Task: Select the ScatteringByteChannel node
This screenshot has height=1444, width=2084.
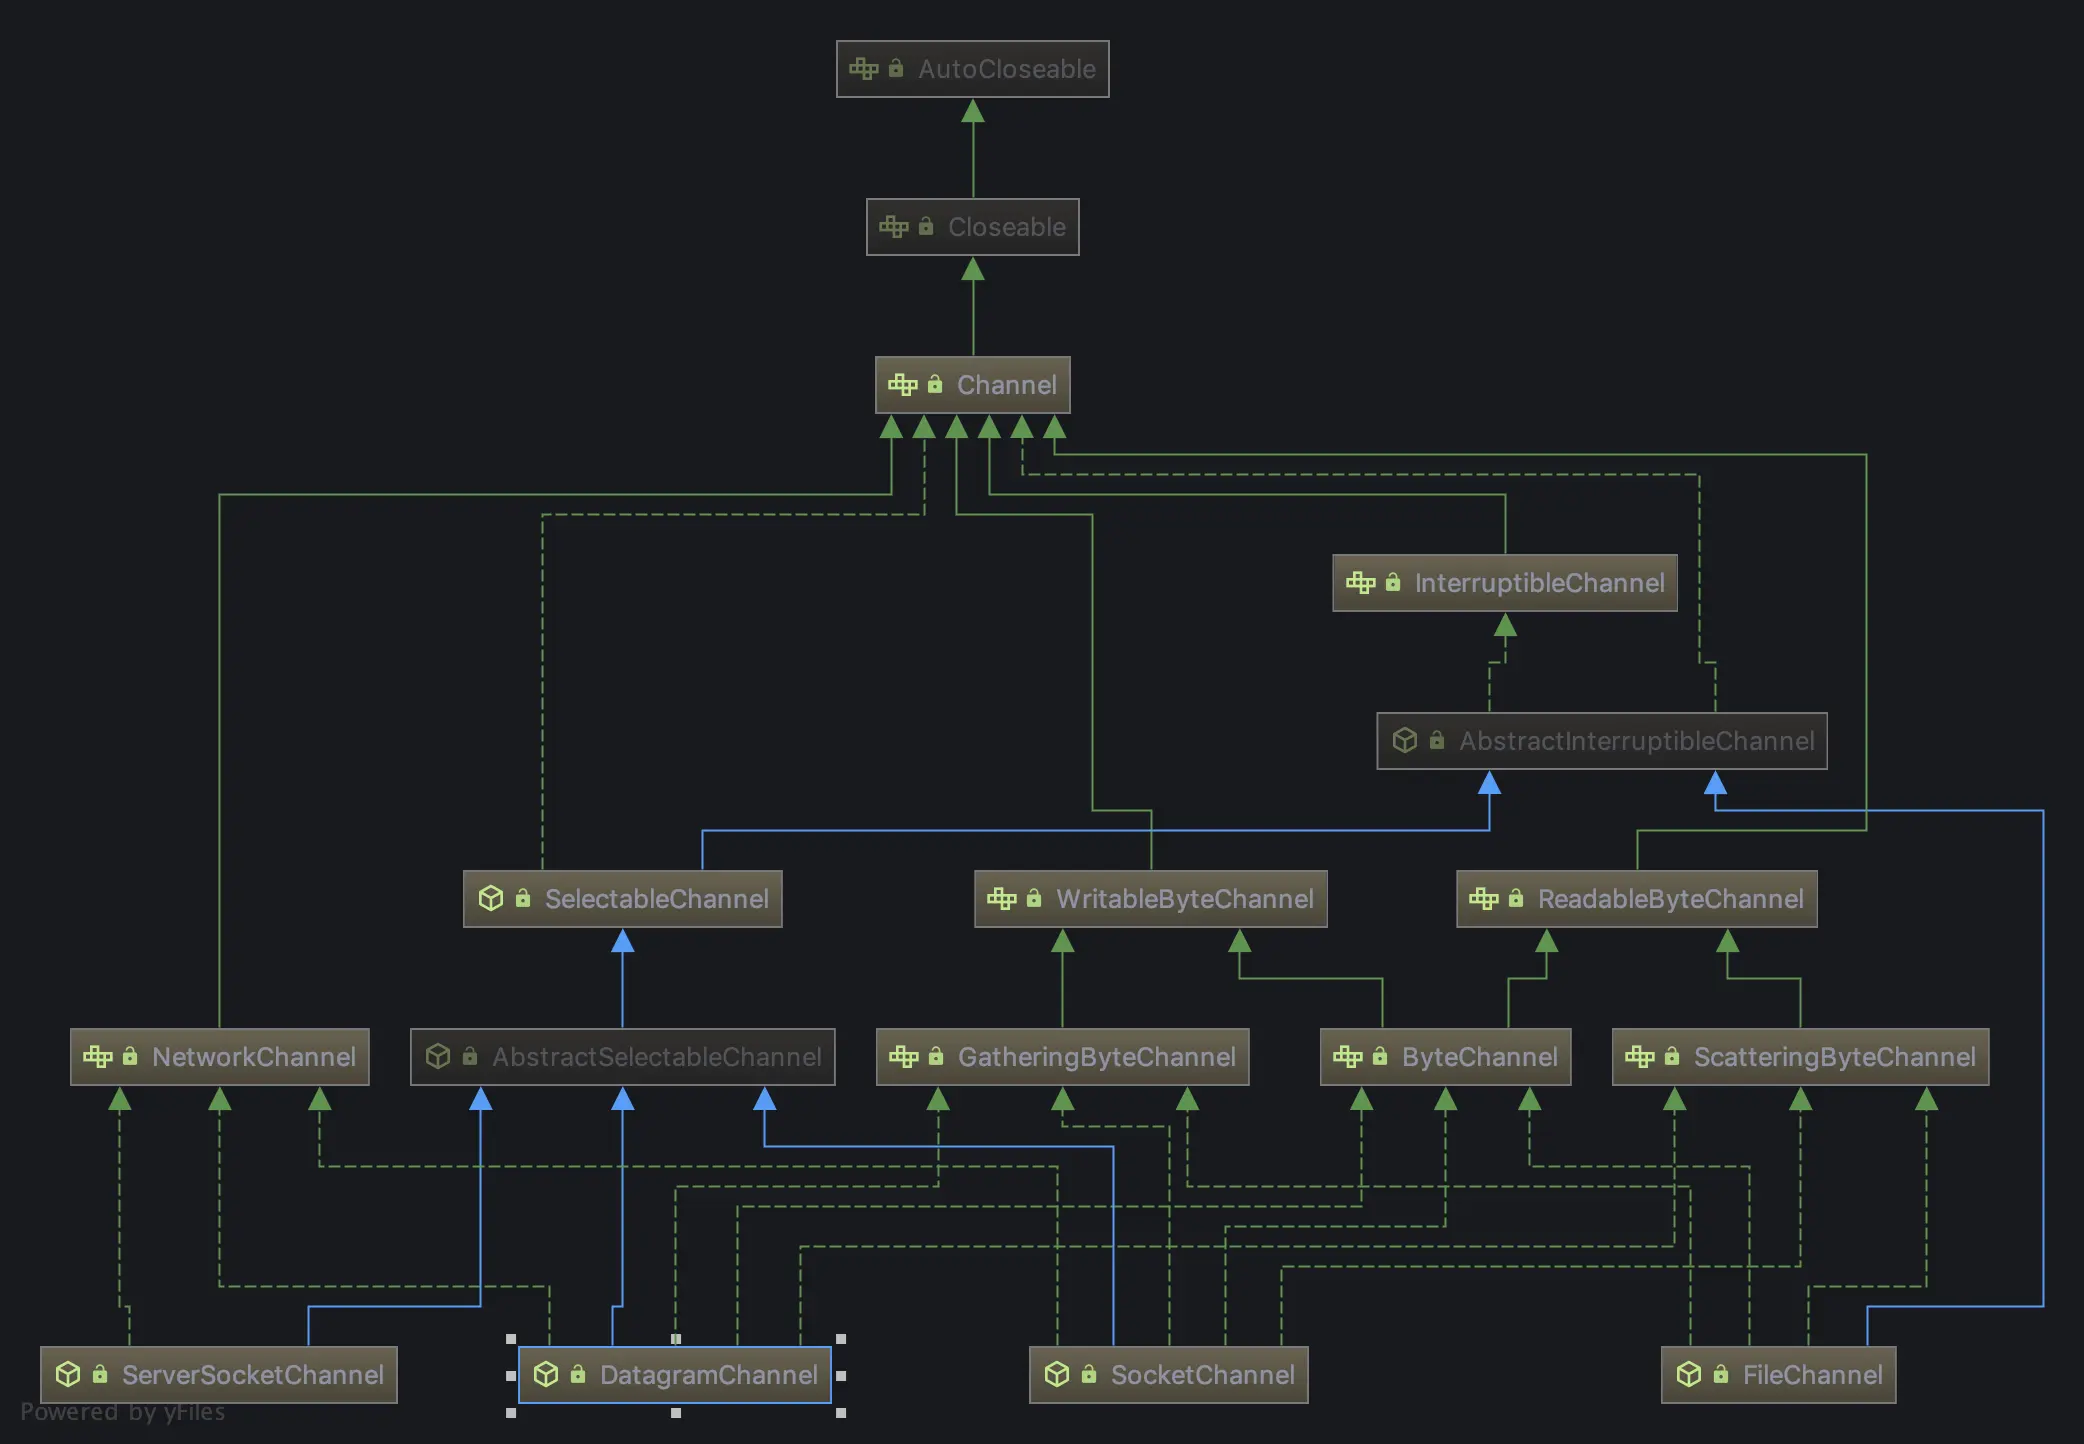Action: 1800,1057
